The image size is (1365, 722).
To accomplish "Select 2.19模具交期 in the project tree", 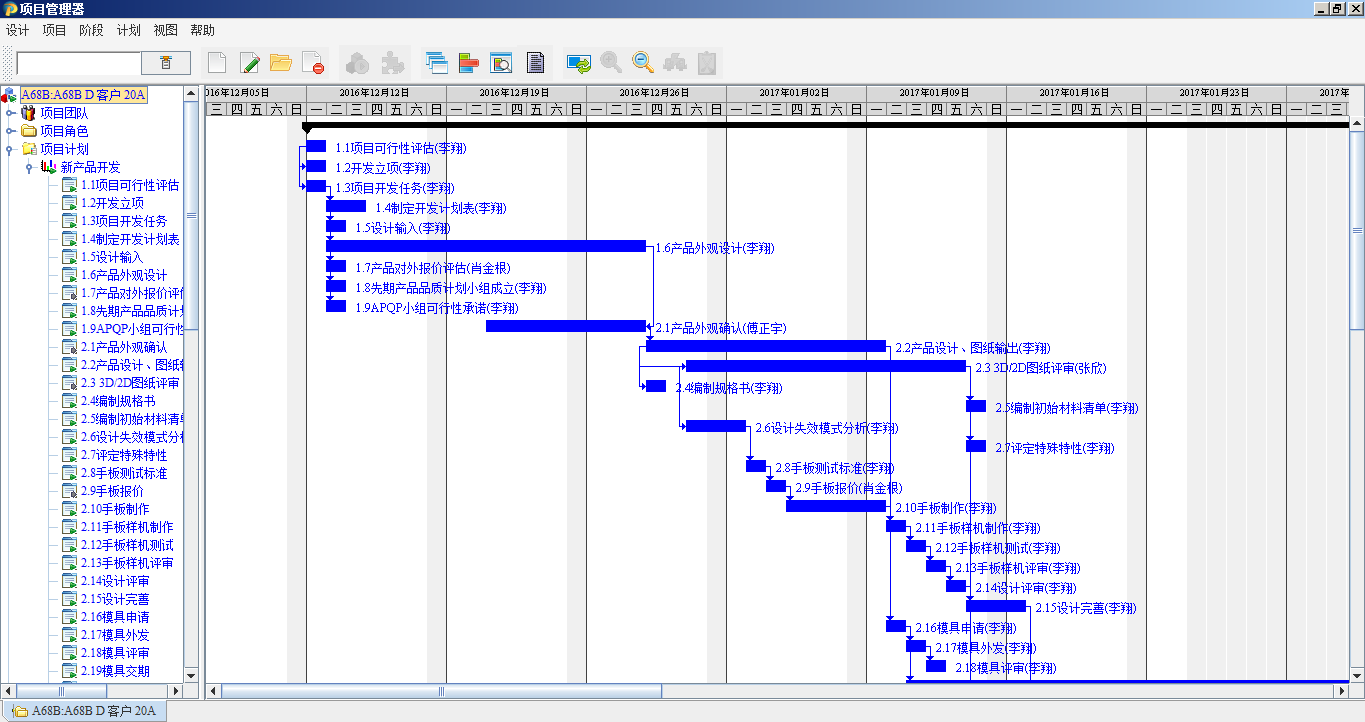I will pyautogui.click(x=115, y=671).
